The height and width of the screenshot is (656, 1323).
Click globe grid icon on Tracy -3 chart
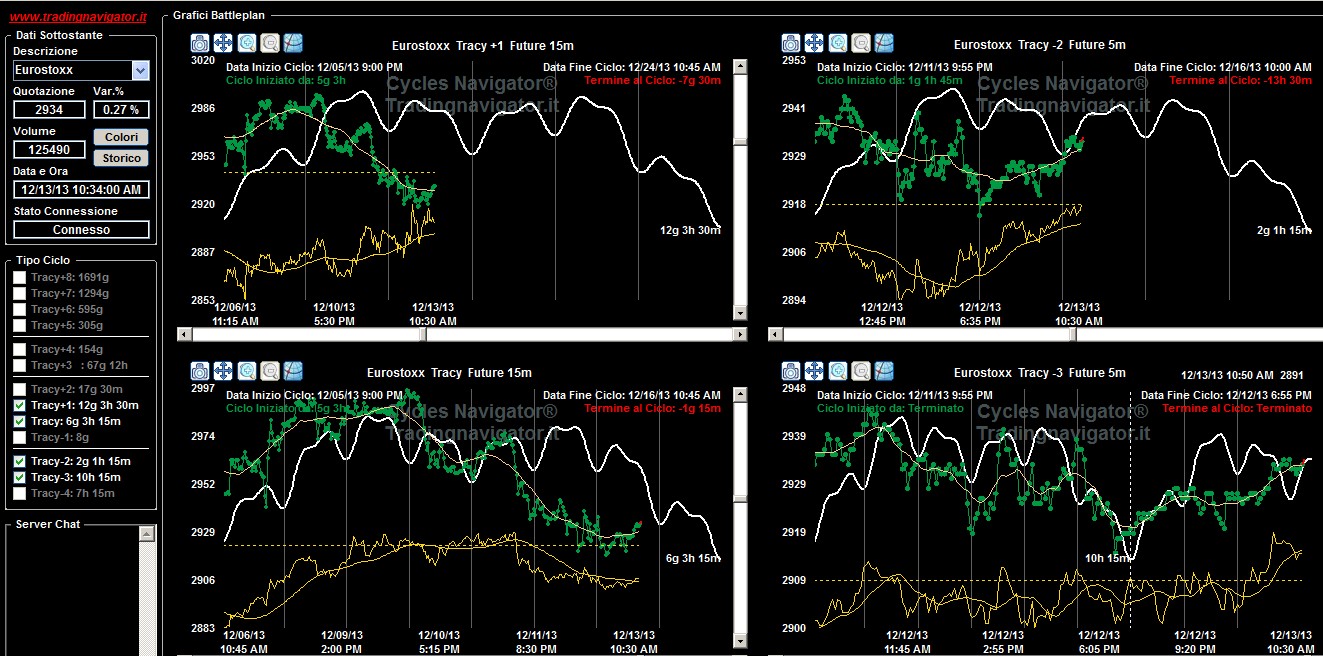tap(884, 371)
